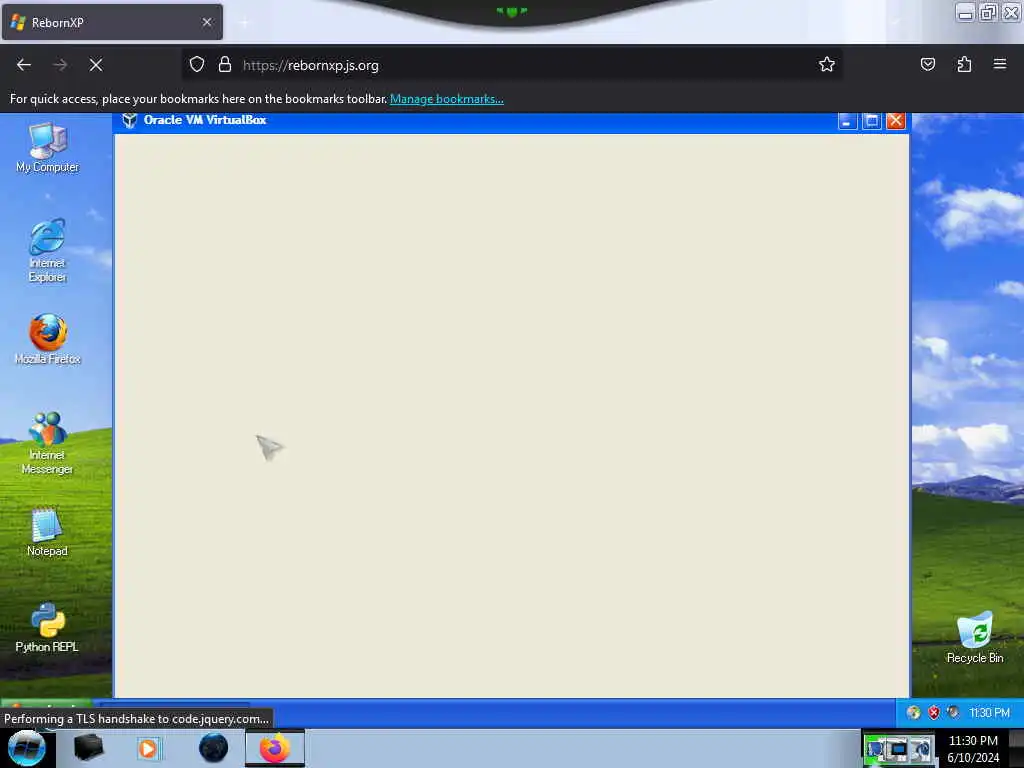This screenshot has width=1024, height=768.
Task: Go back to the previous page
Action: pos(24,65)
